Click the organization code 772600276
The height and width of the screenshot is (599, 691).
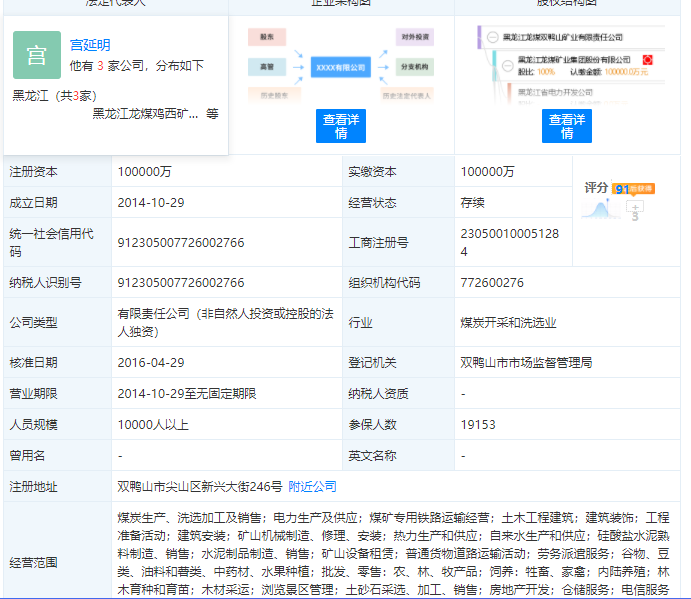click(492, 283)
